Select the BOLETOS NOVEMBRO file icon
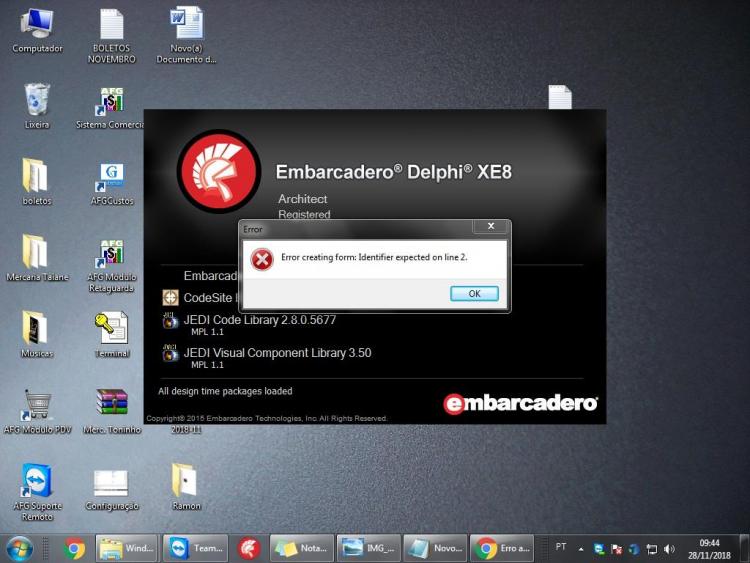Screen dimensions: 750x563 pyautogui.click(x=112, y=36)
